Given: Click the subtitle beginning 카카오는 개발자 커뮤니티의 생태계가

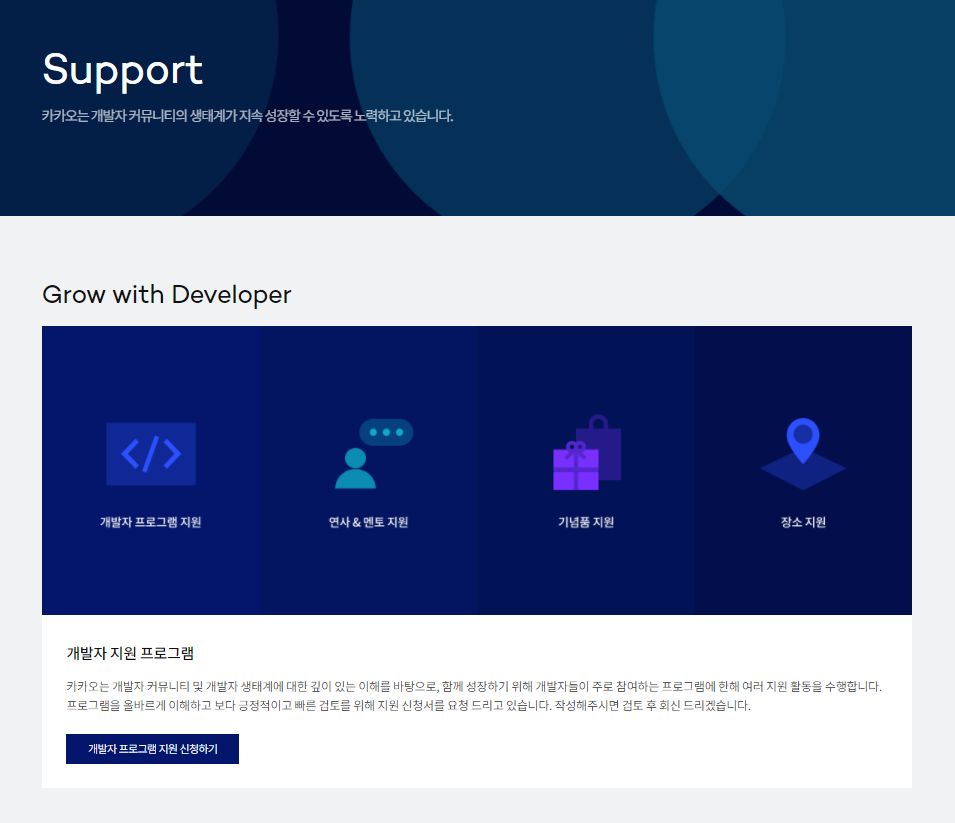Looking at the screenshot, I should click(247, 116).
